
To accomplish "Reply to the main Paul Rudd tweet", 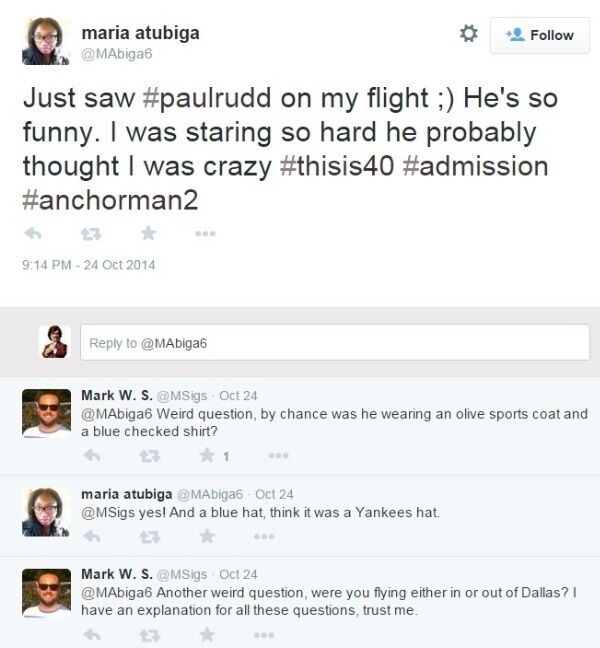I will tap(32, 233).
